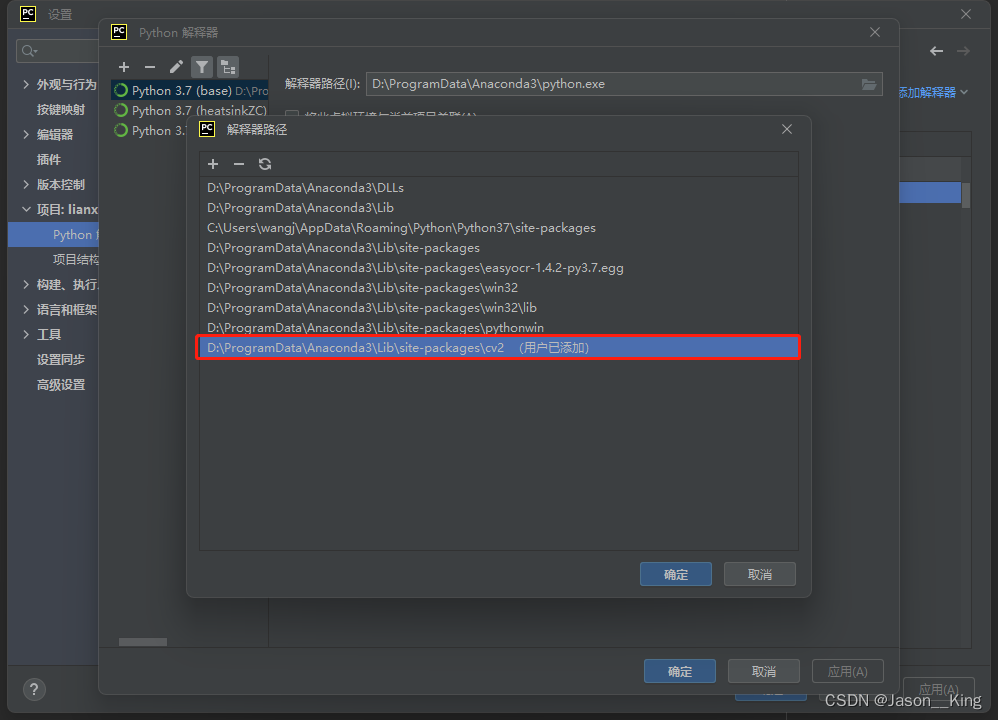Select Python 3.7 (heatsinkZC) interpreter
The height and width of the screenshot is (720, 998).
tap(190, 111)
